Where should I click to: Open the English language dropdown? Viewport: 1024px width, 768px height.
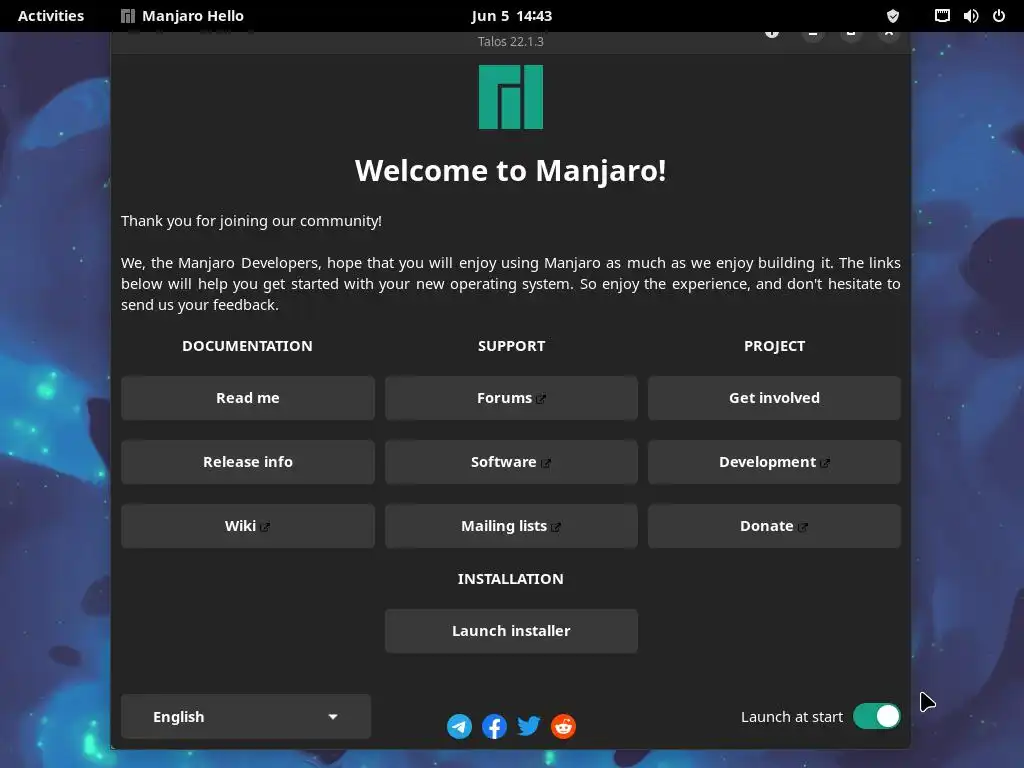(246, 716)
